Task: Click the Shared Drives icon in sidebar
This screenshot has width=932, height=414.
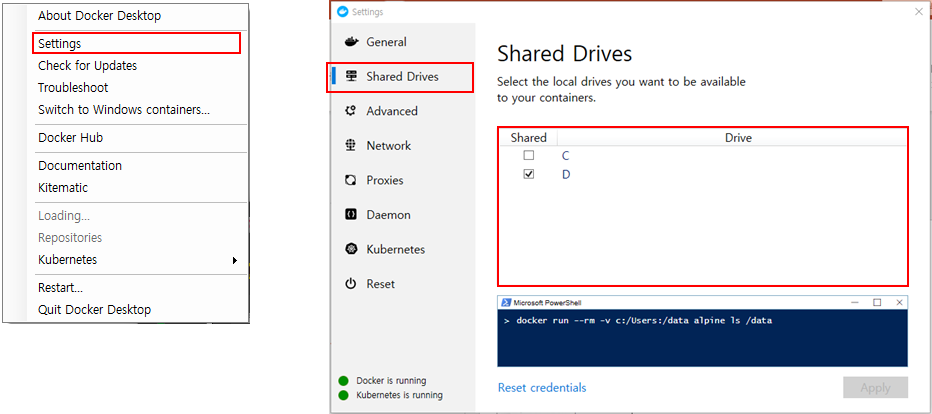Action: coord(351,77)
